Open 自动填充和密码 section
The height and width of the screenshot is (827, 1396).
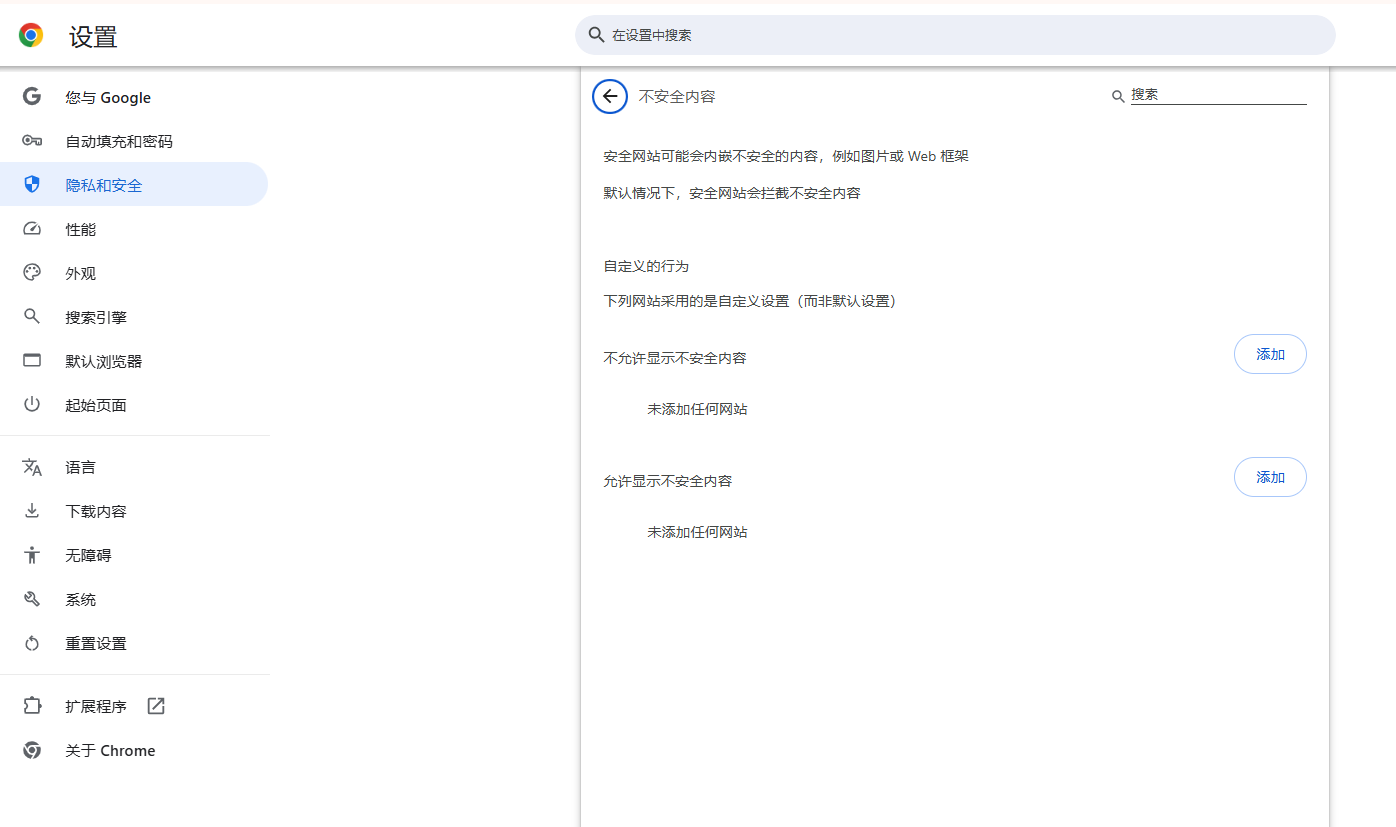[134, 141]
